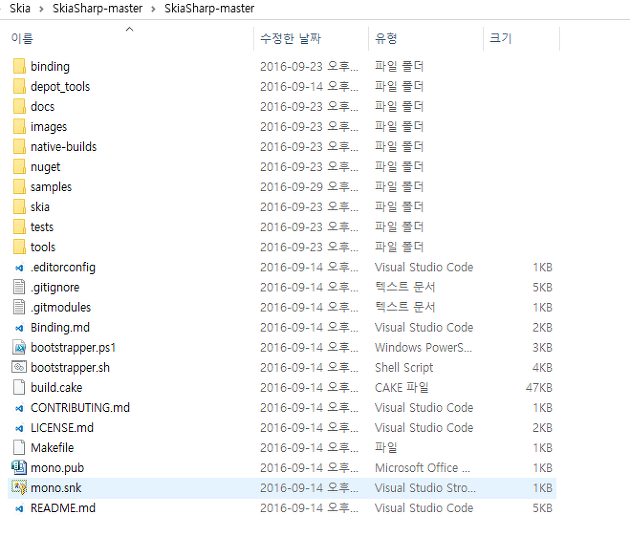Select the LICENSE.md file name

coord(62,428)
